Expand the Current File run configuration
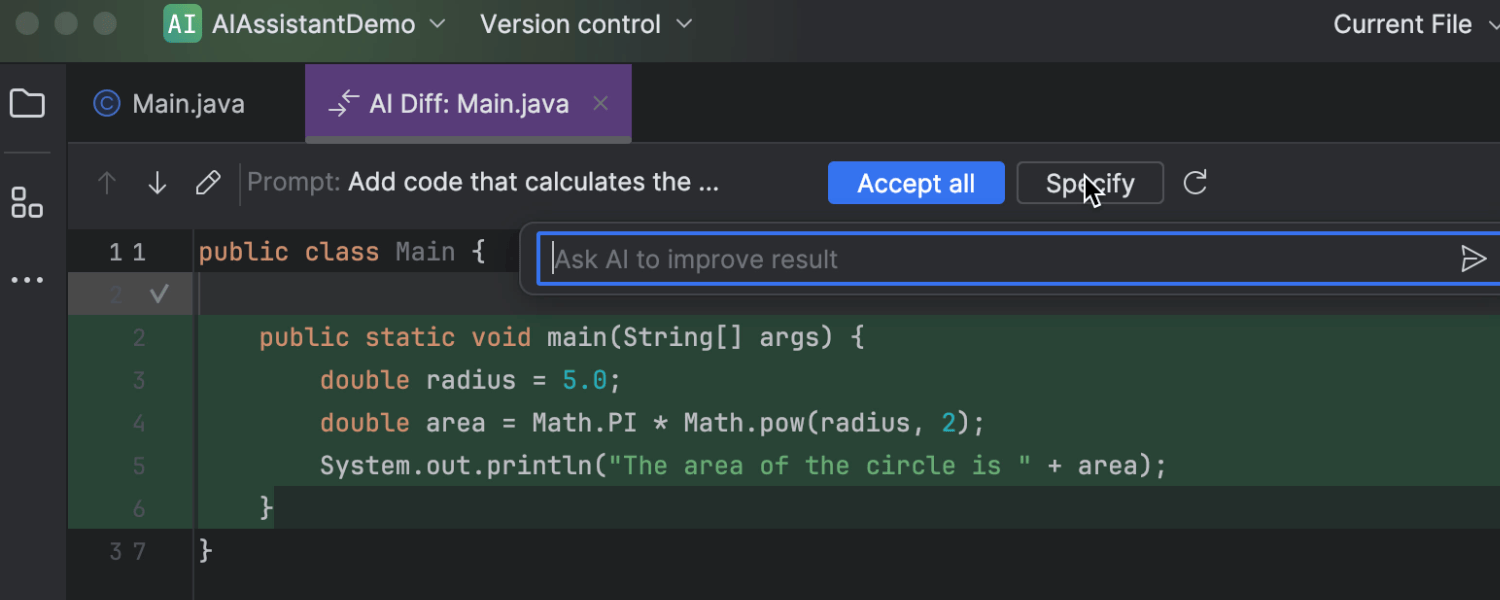 (1415, 24)
